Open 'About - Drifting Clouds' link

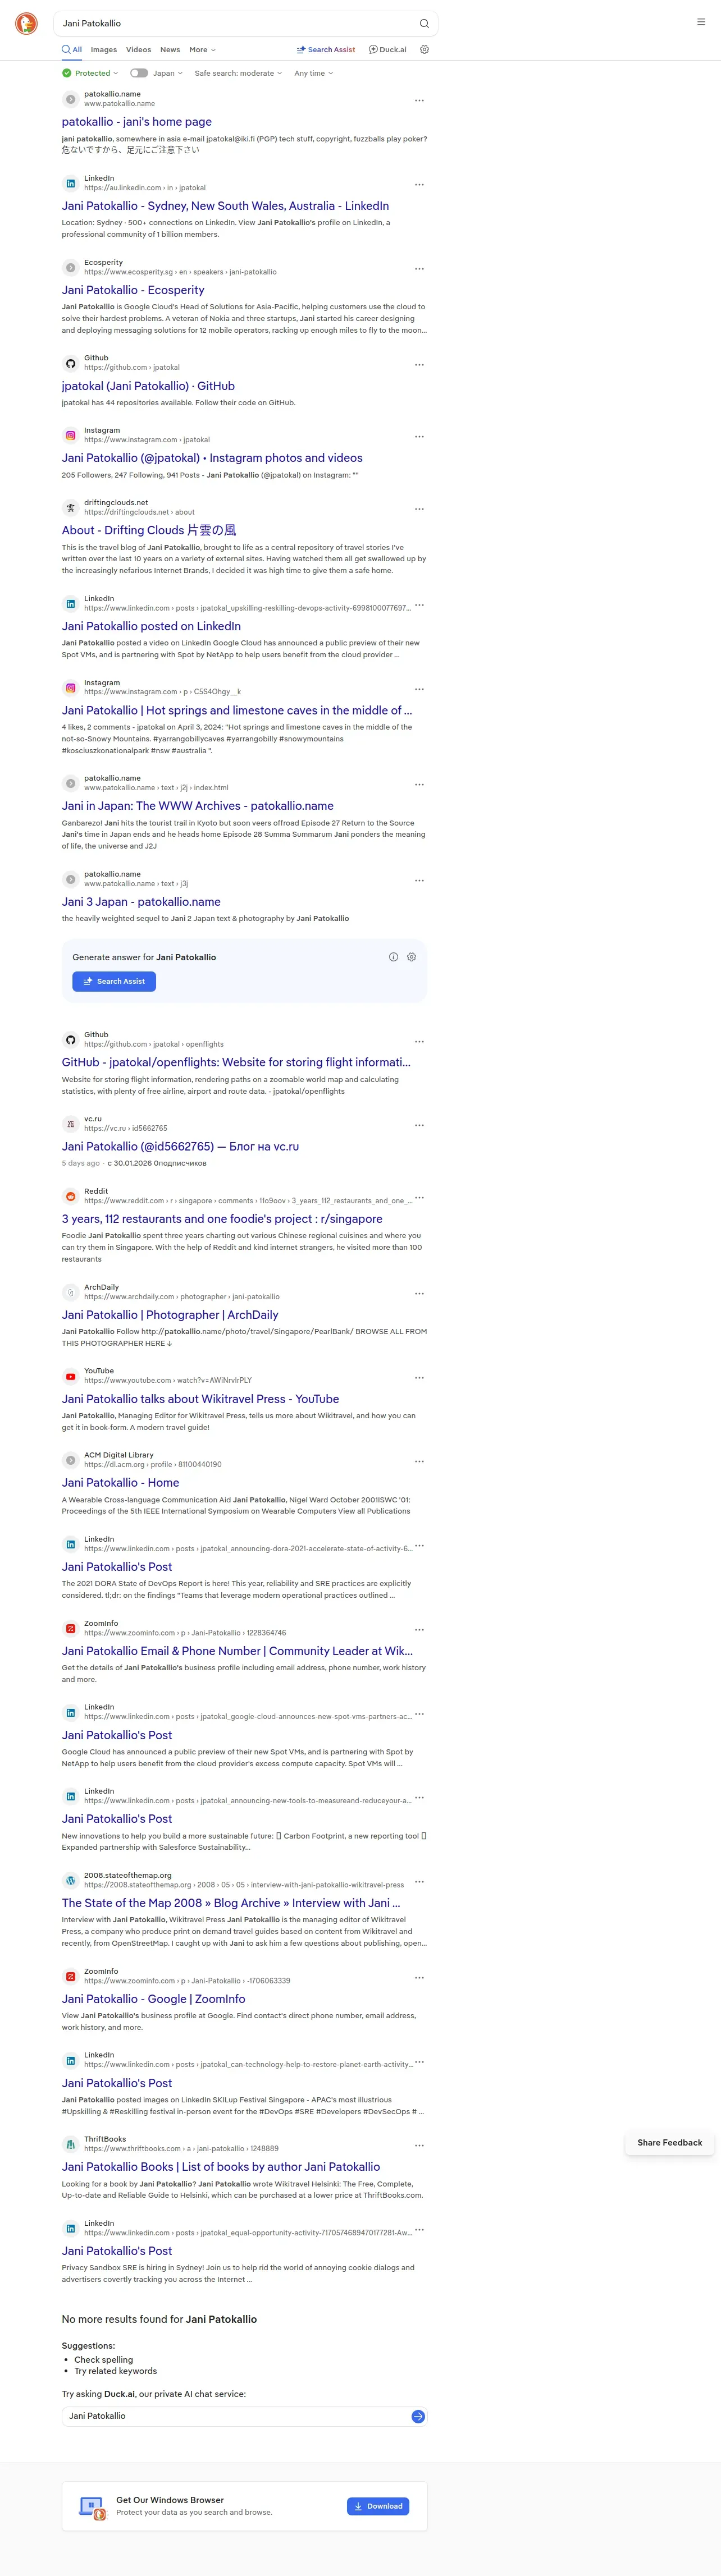[149, 530]
